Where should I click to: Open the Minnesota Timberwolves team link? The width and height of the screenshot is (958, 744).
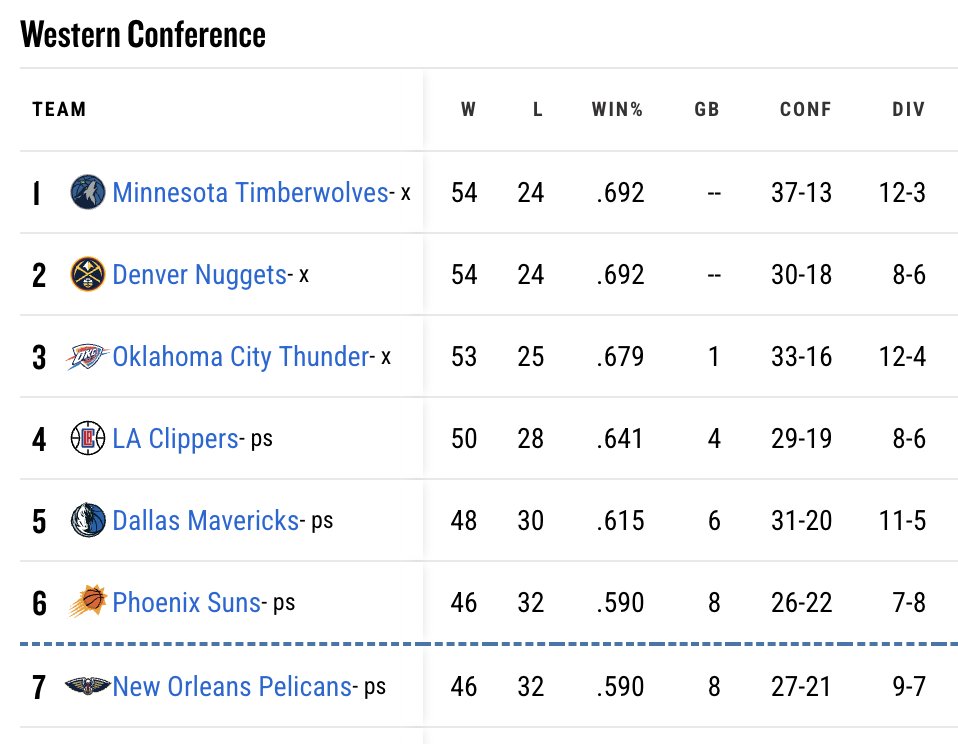(250, 192)
